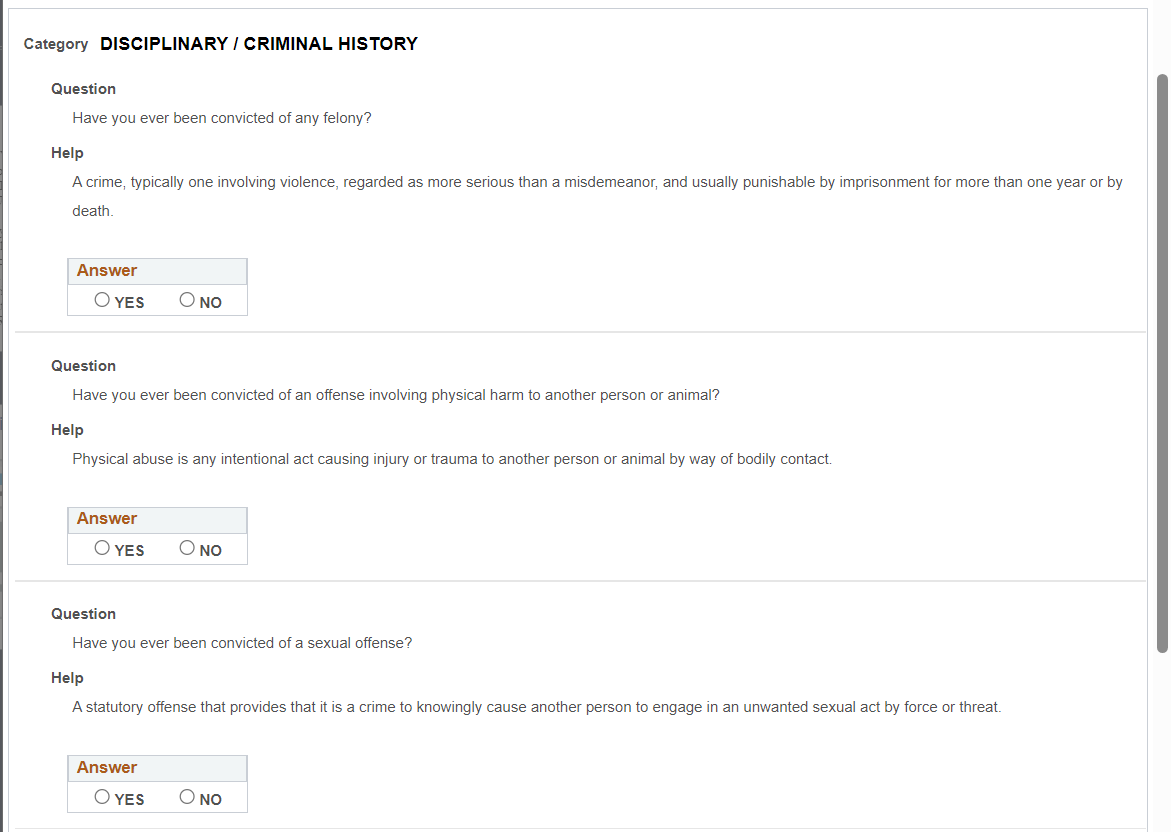The width and height of the screenshot is (1171, 832).
Task: Click the 'A statutory offense' help text
Action: click(x=536, y=707)
